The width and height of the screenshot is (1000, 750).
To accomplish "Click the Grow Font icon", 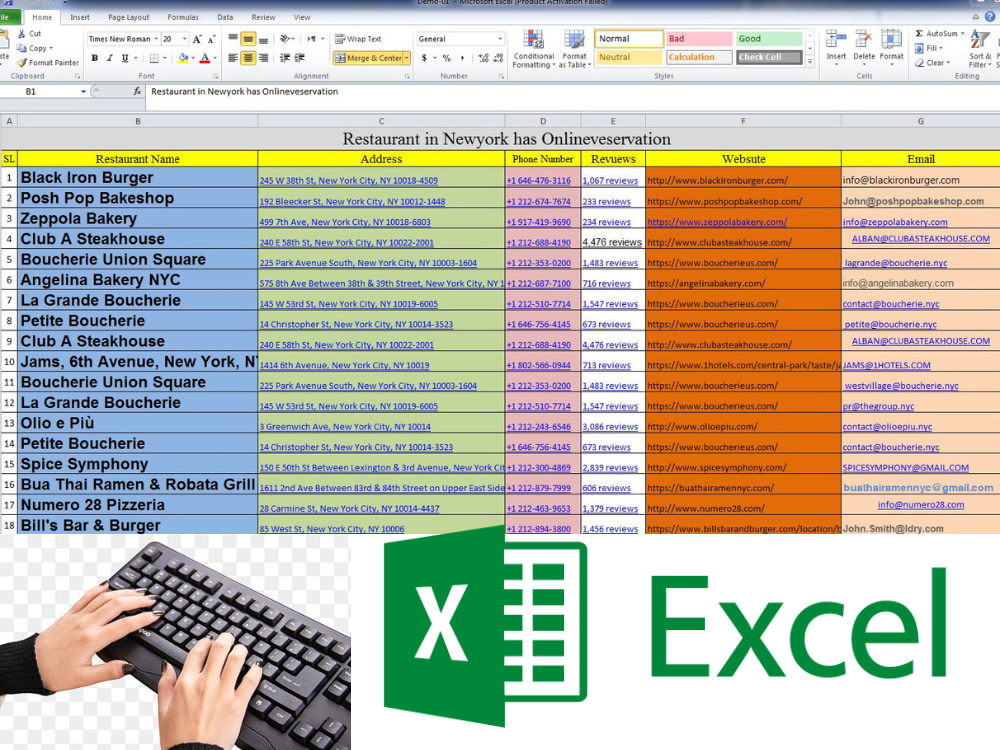I will [x=197, y=39].
